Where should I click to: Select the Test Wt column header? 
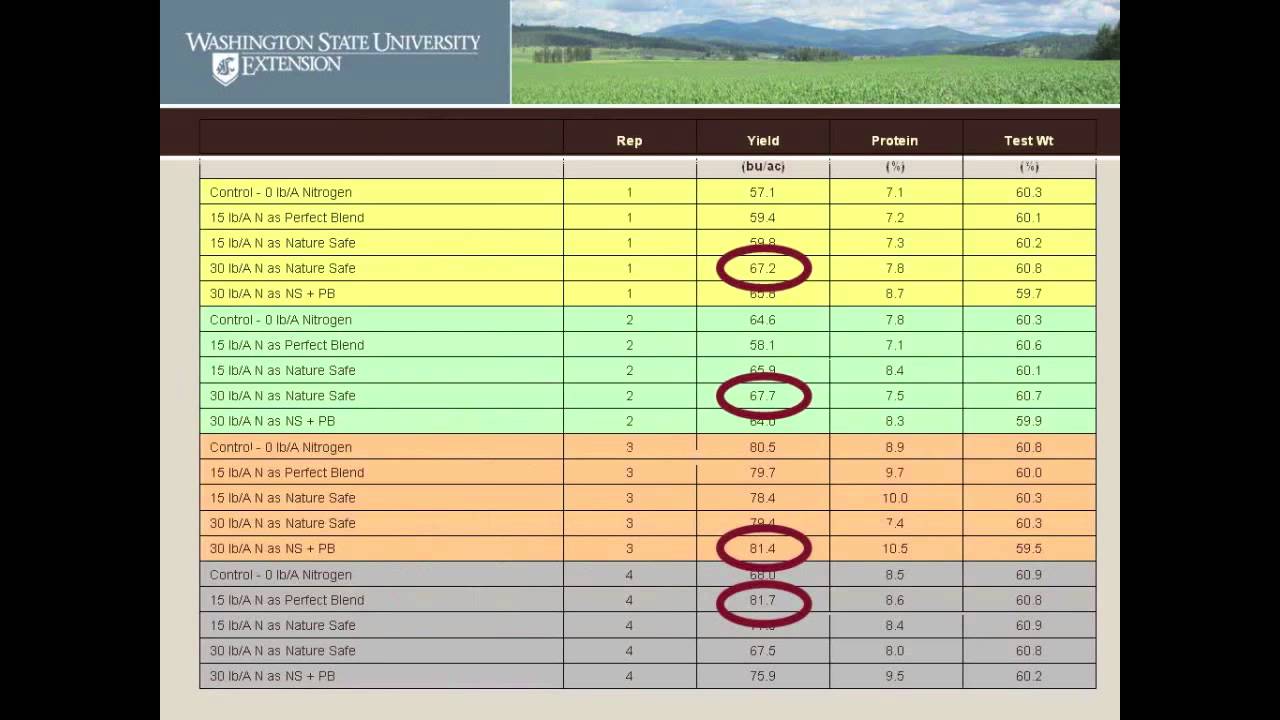1029,141
